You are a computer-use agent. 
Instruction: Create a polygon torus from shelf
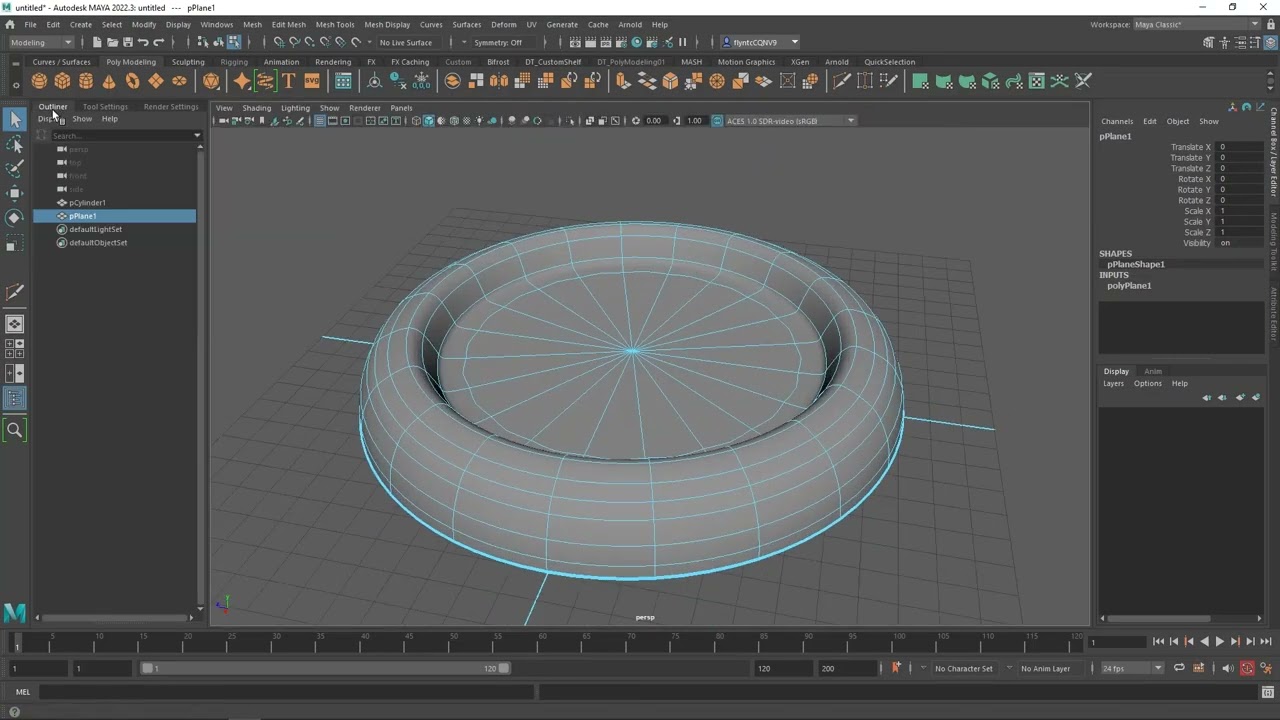point(132,81)
